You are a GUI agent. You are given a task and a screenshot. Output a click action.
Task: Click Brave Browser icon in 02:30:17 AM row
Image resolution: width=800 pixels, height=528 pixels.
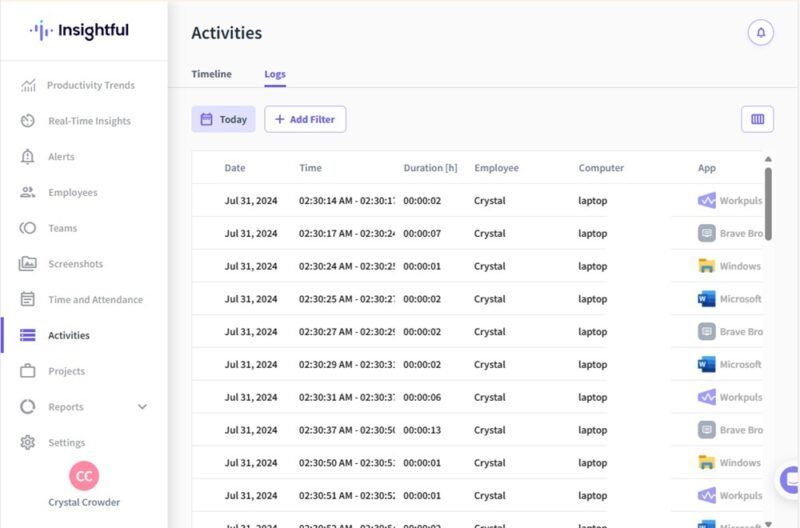pyautogui.click(x=707, y=233)
